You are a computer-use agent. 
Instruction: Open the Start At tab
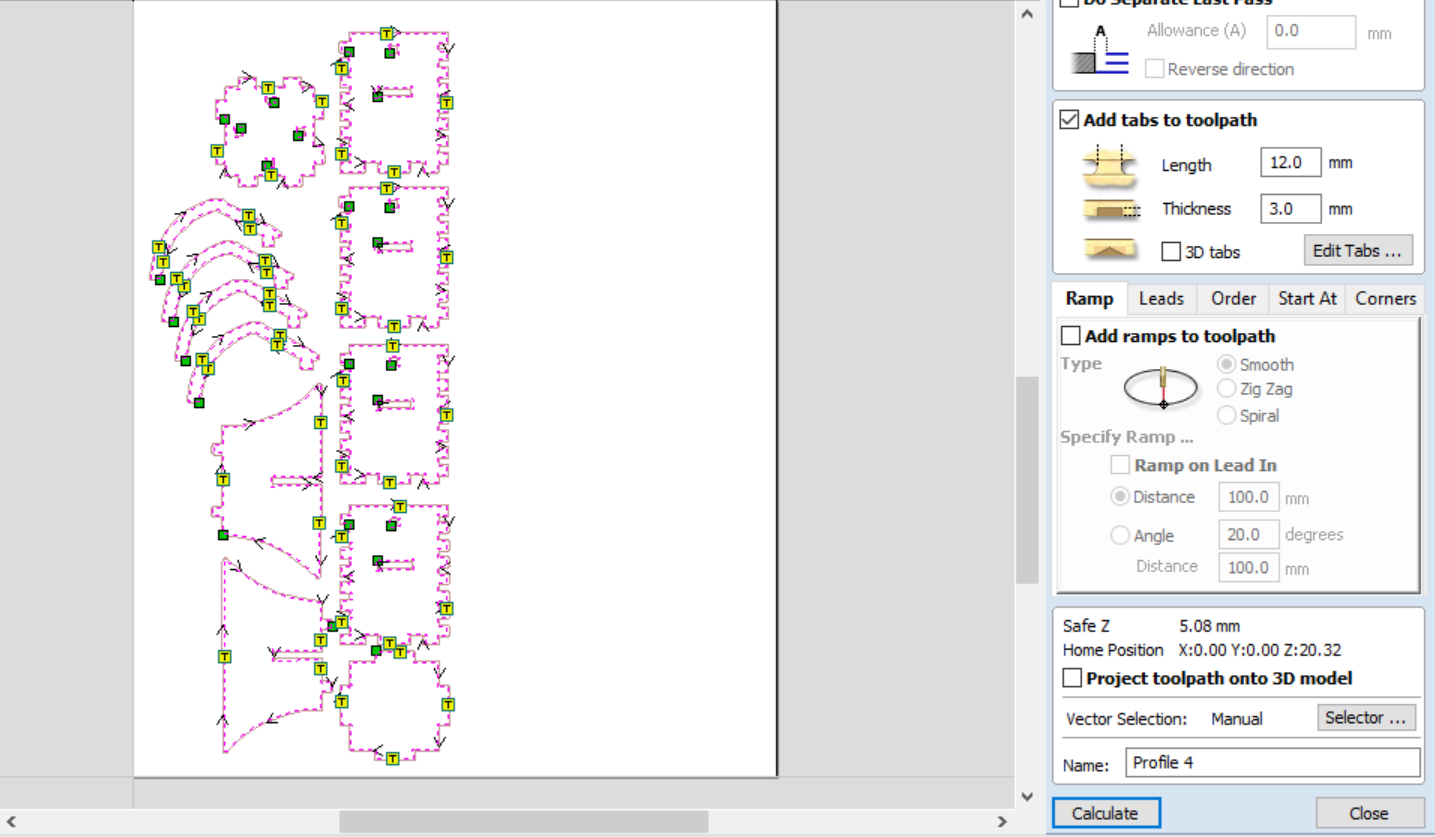[x=1307, y=299]
